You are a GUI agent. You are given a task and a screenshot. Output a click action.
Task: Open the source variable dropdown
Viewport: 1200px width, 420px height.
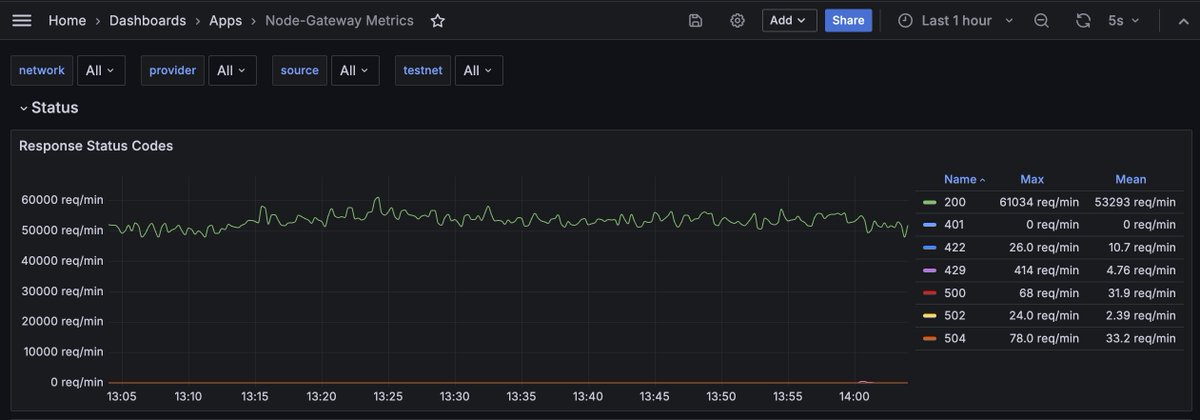coord(355,70)
